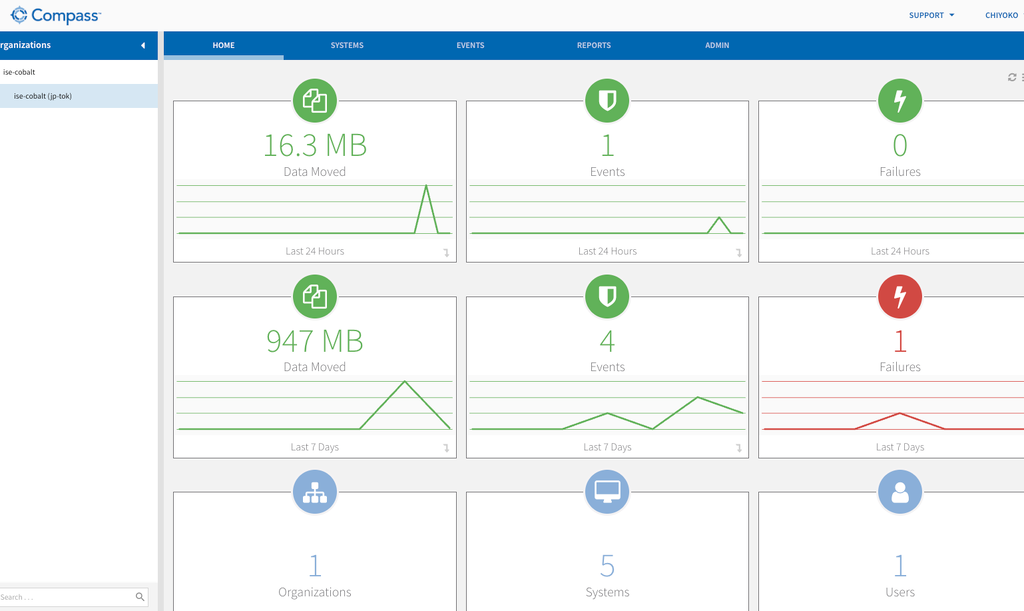This screenshot has width=1024, height=611.
Task: Click the Data Moved icon for Last 24 Hours
Action: pyautogui.click(x=315, y=101)
